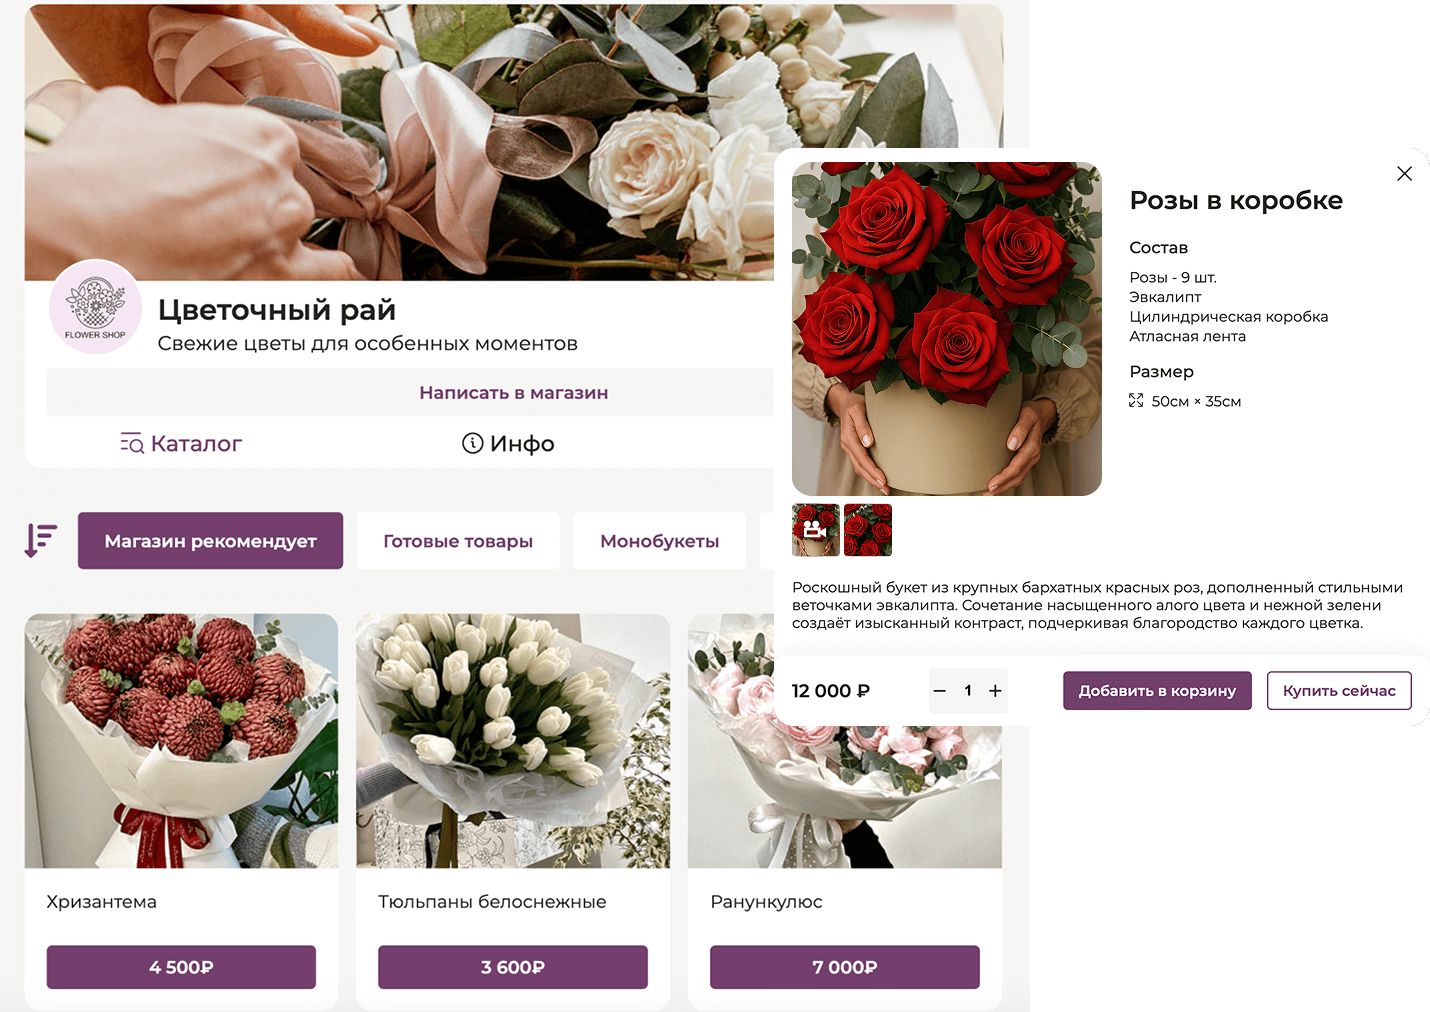Open the Каталог tab

[181, 443]
